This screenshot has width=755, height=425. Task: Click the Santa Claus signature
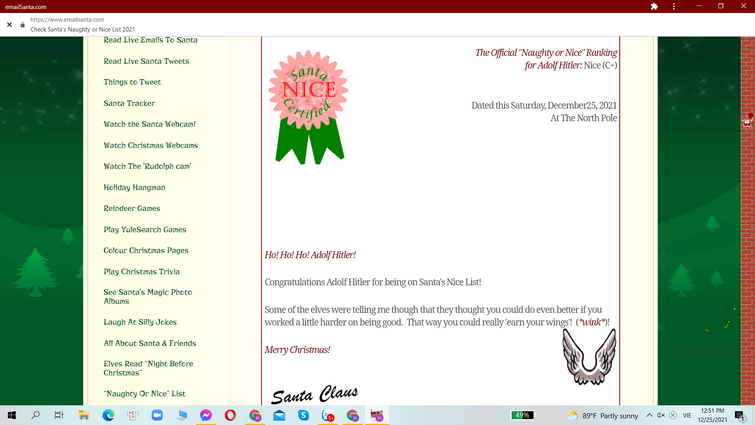point(314,394)
